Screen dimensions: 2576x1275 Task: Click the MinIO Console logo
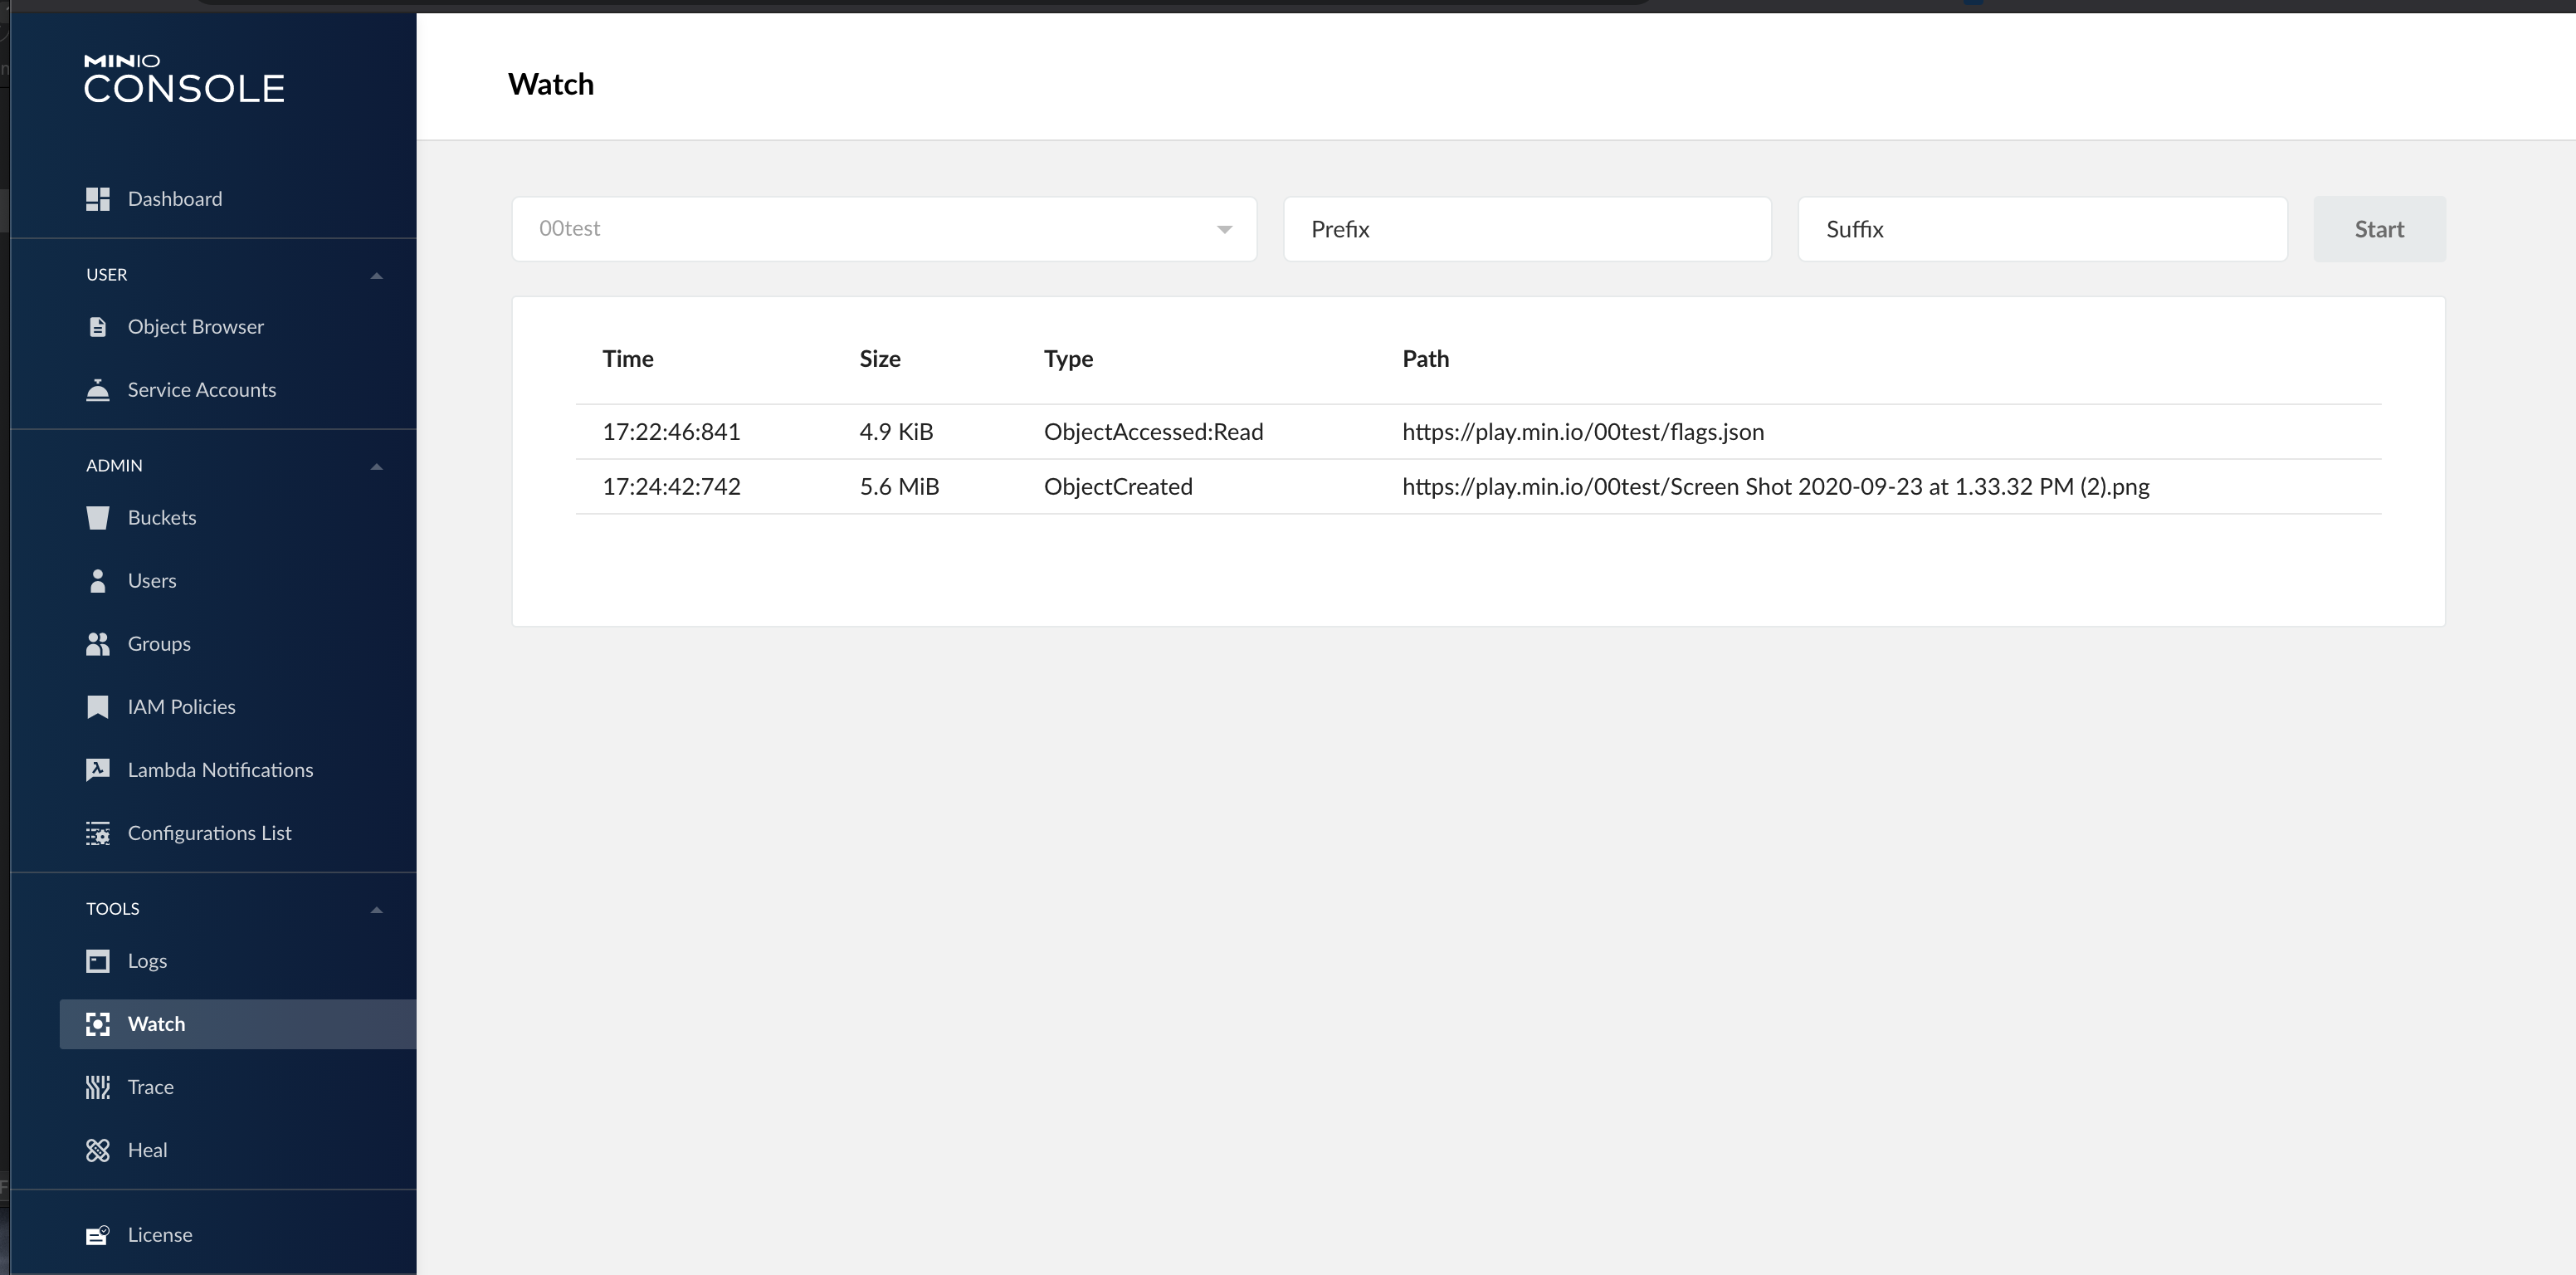click(x=184, y=78)
